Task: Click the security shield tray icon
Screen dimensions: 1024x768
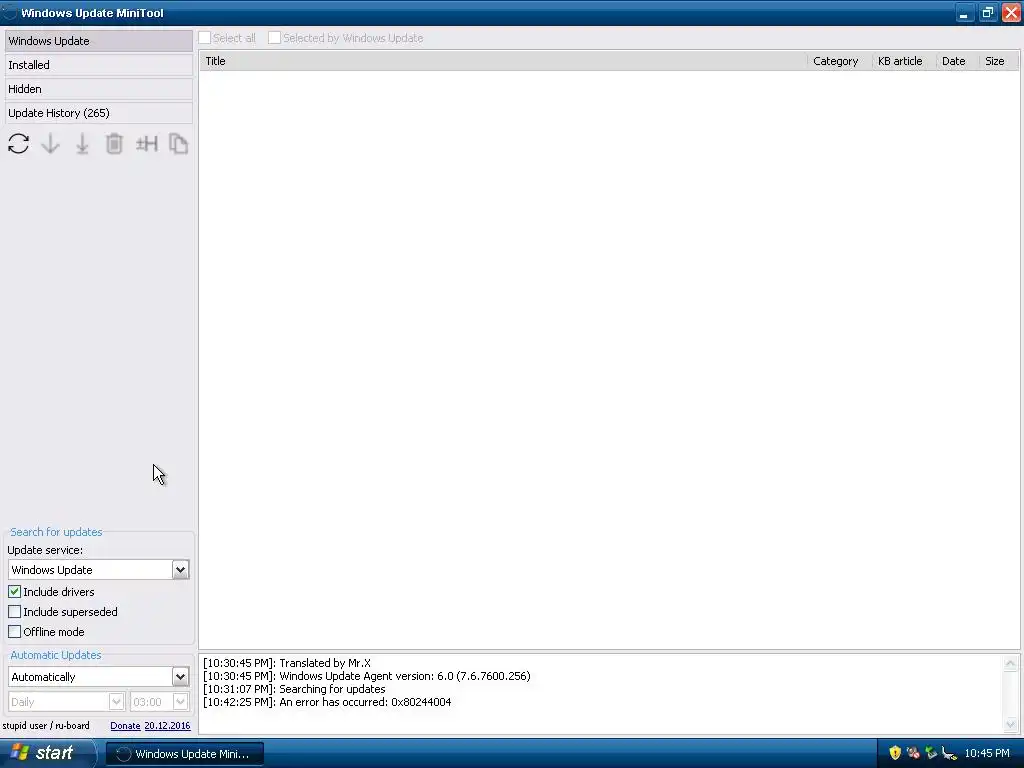Action: click(895, 753)
